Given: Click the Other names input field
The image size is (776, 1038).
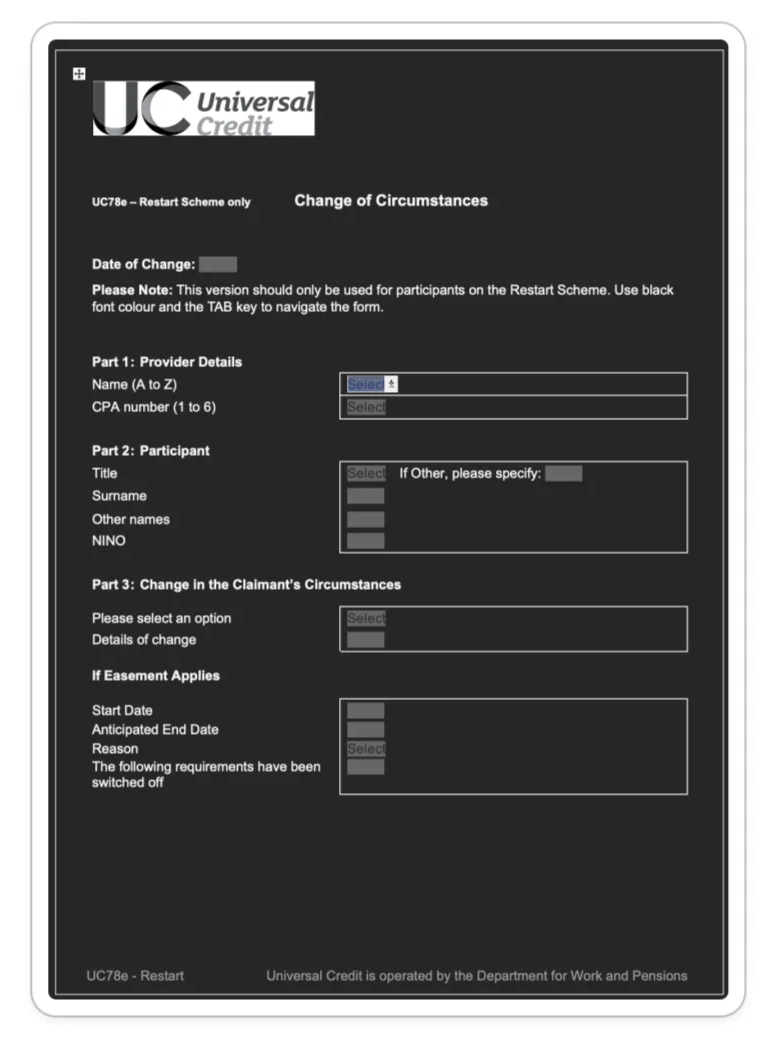Looking at the screenshot, I should (x=365, y=519).
